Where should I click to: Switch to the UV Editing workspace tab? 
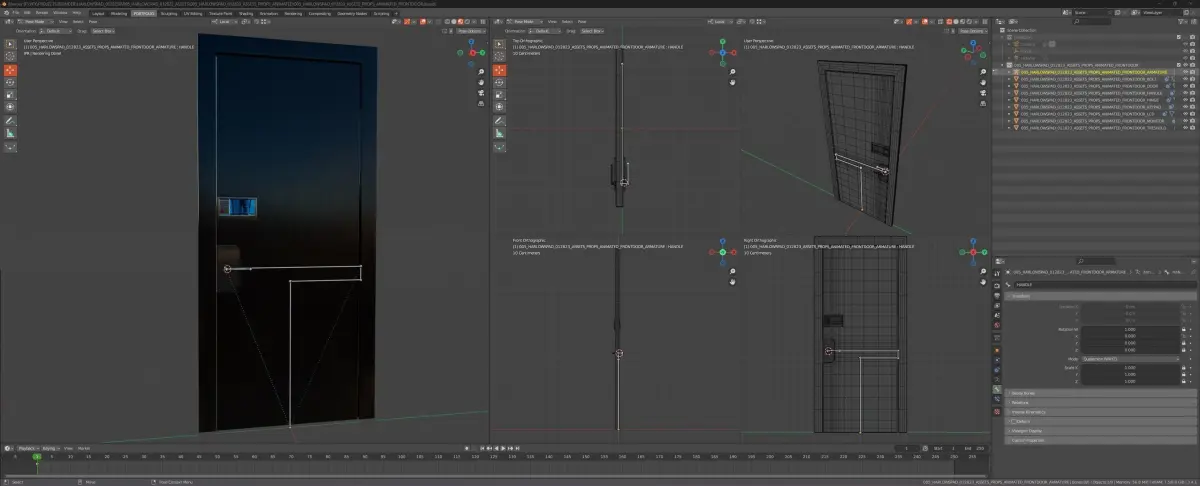click(192, 13)
